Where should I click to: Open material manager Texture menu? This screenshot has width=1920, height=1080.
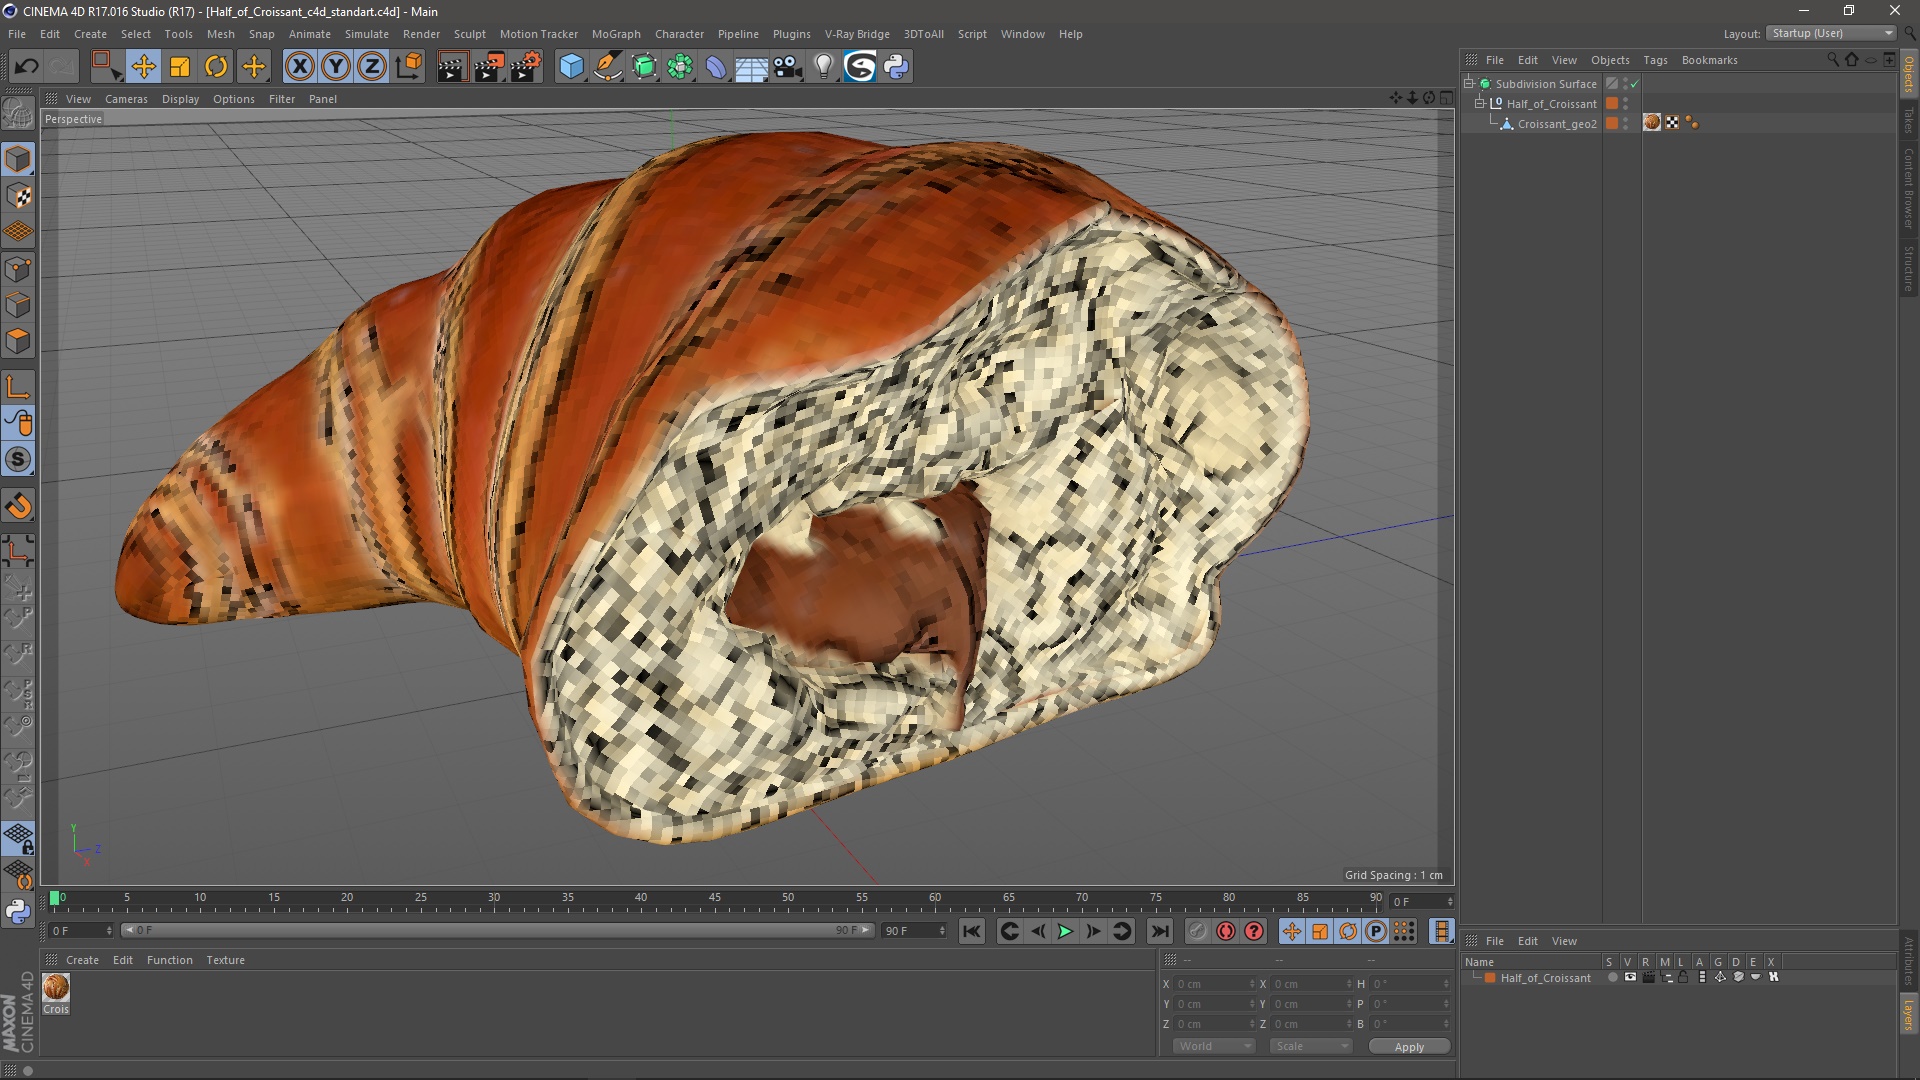click(225, 960)
